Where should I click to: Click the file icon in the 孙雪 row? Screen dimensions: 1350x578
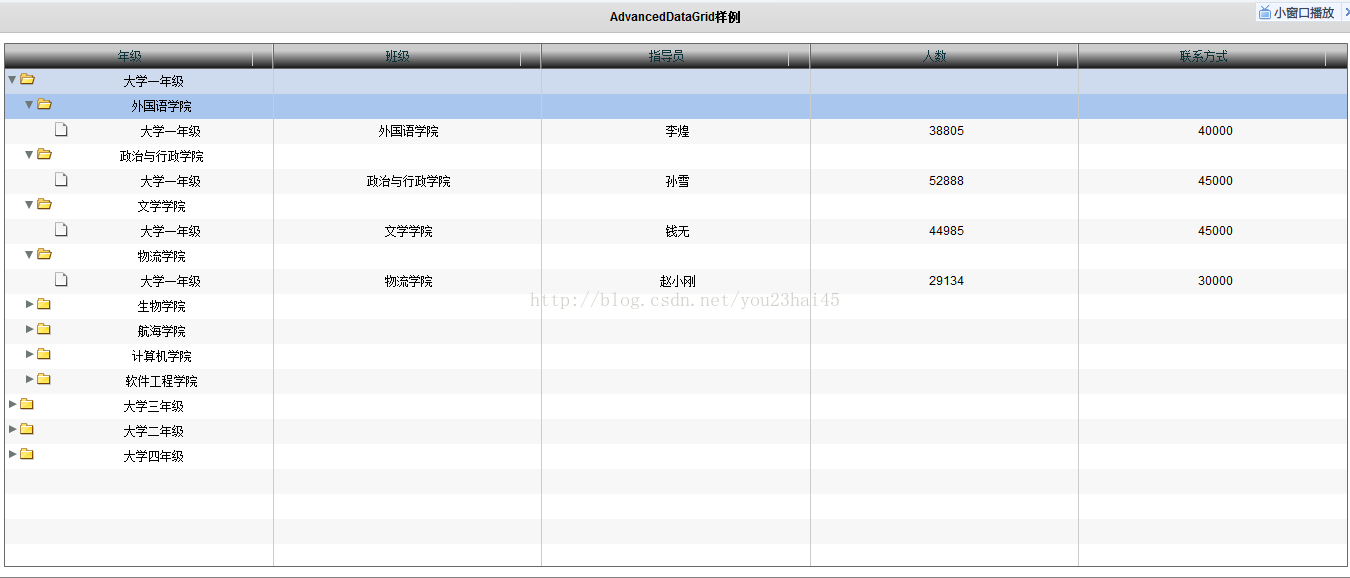tap(61, 179)
